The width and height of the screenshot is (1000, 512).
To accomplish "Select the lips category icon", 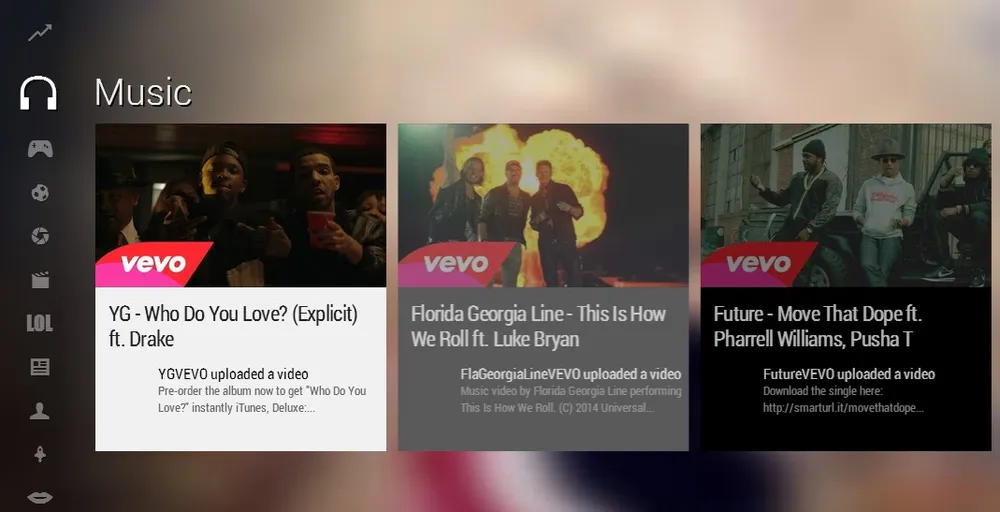I will point(40,497).
